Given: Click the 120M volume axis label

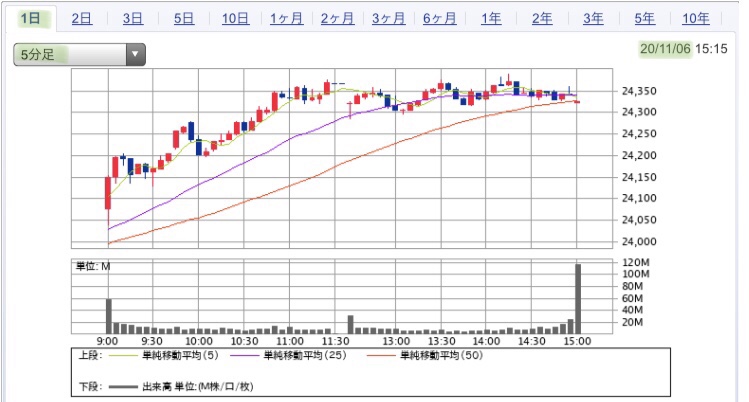Looking at the screenshot, I should (x=636, y=262).
